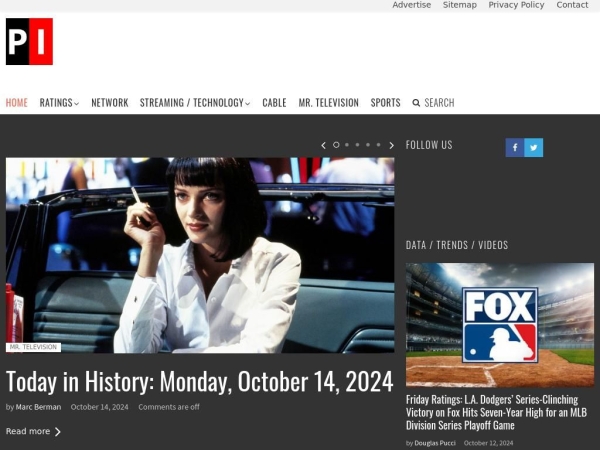Open the Cable menu item
Viewport: 600px width, 450px height.
(274, 103)
